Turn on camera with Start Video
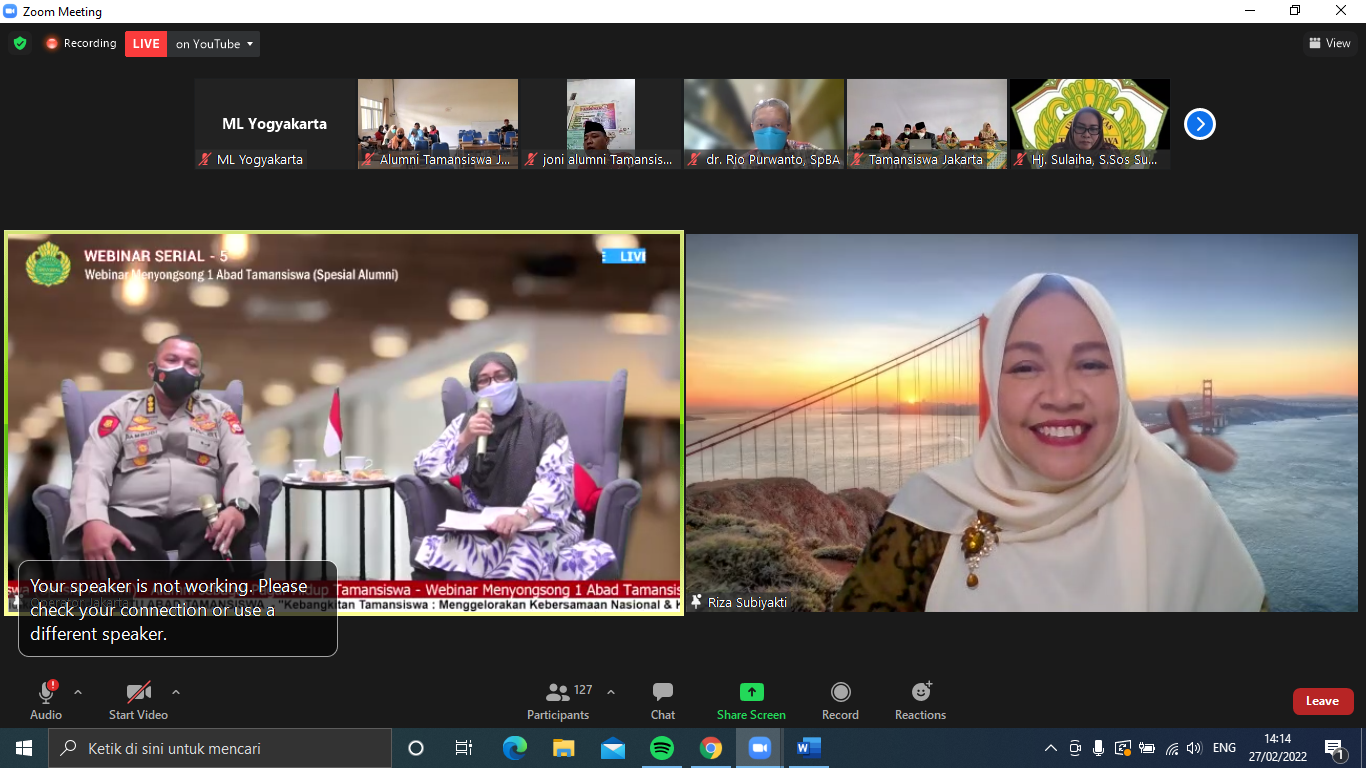 coord(138,700)
